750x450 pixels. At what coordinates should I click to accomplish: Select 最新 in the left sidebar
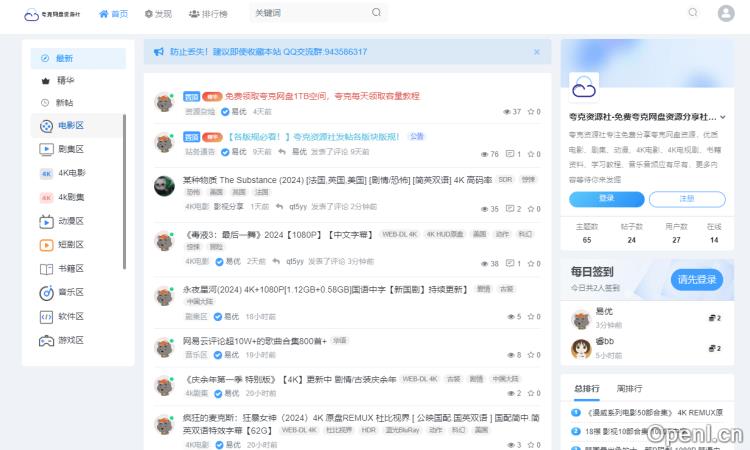(78, 58)
